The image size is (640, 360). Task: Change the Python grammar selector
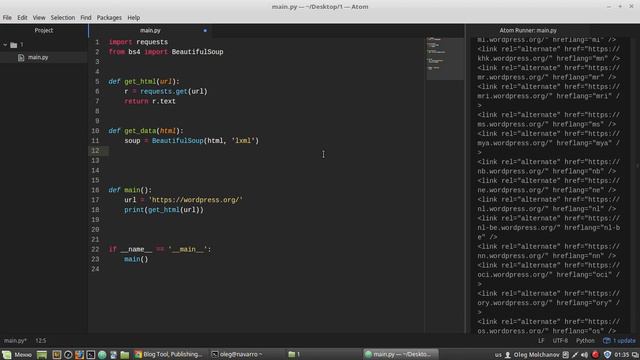(585, 340)
